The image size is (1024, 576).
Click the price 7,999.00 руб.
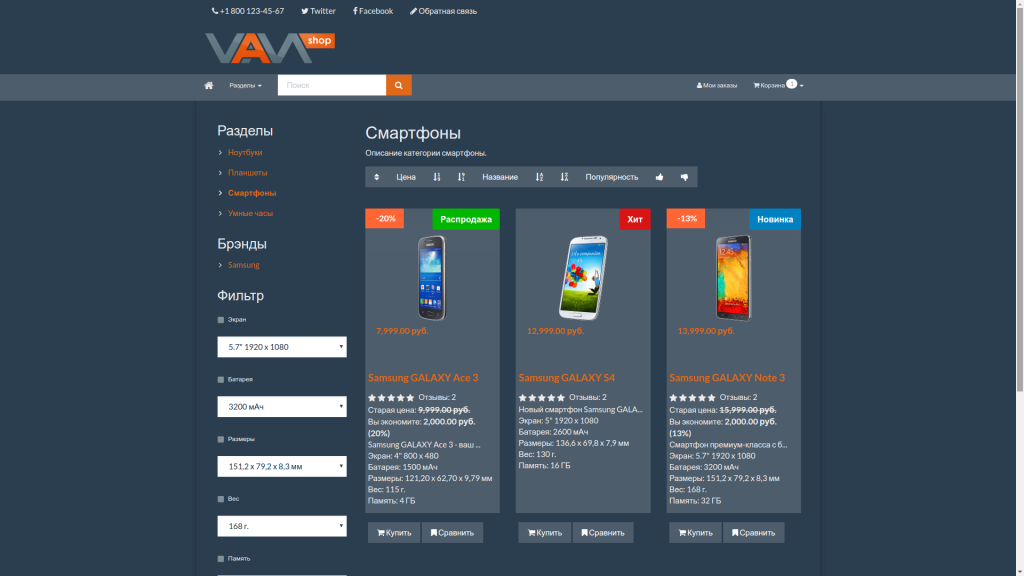pos(402,331)
